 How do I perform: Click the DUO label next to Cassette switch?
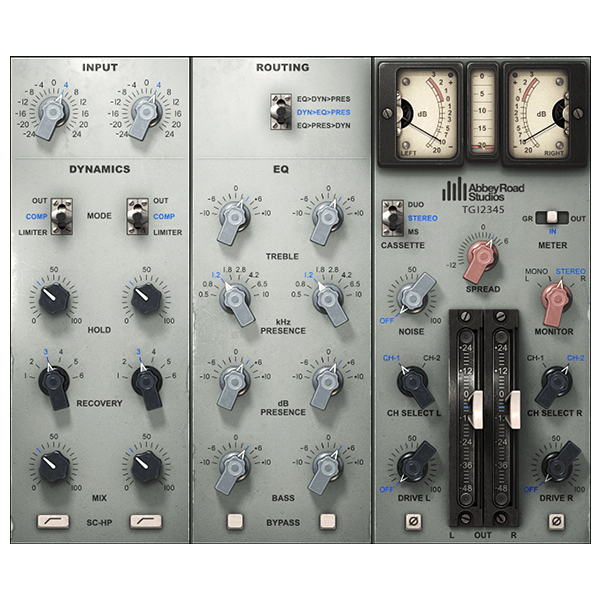pos(416,204)
